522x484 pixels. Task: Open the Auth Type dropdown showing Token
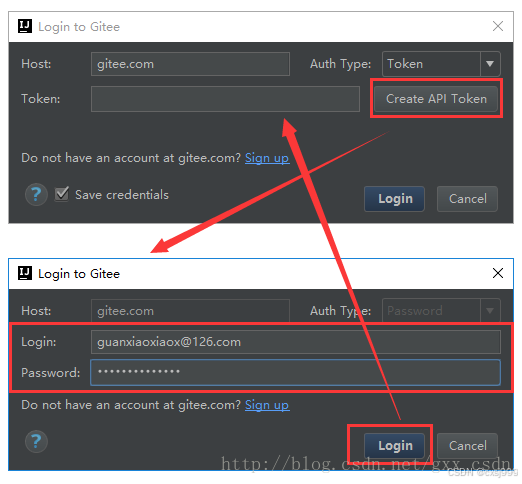[441, 64]
